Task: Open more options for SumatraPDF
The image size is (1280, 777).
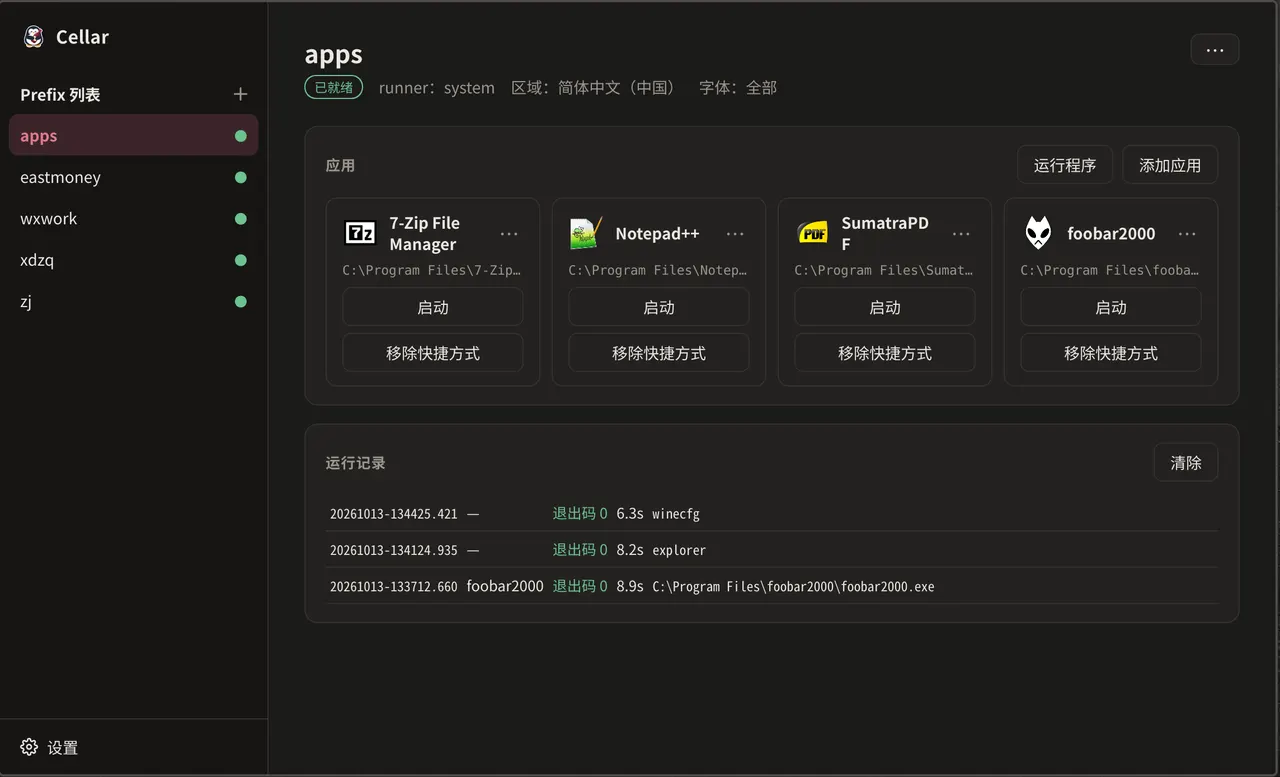Action: [961, 234]
